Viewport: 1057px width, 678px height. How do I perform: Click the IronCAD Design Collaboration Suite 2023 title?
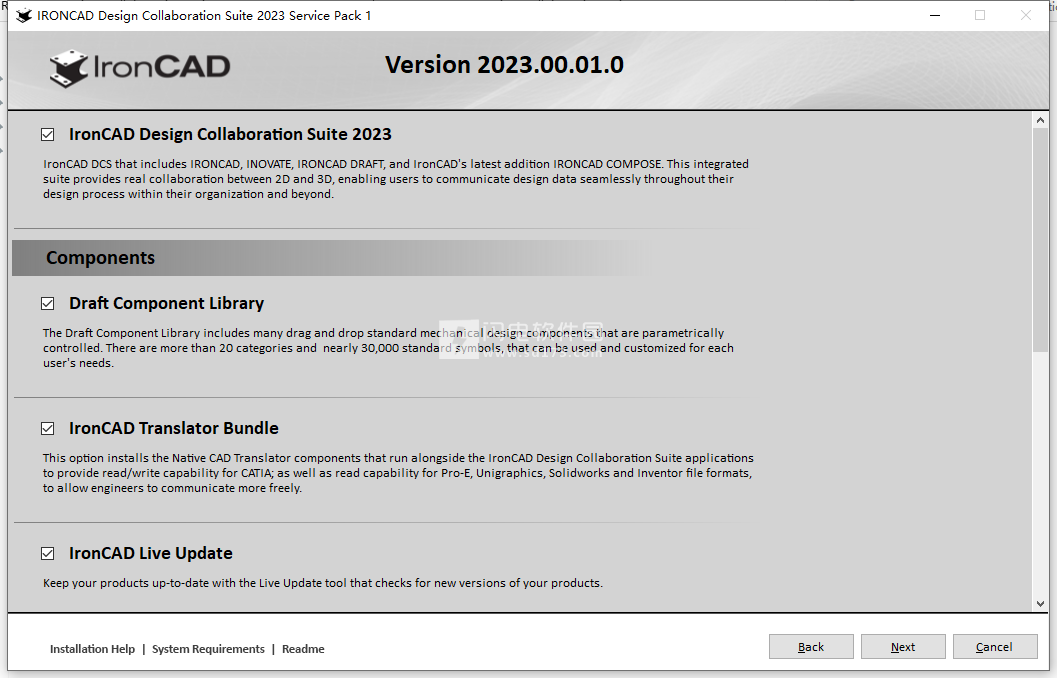(x=230, y=135)
